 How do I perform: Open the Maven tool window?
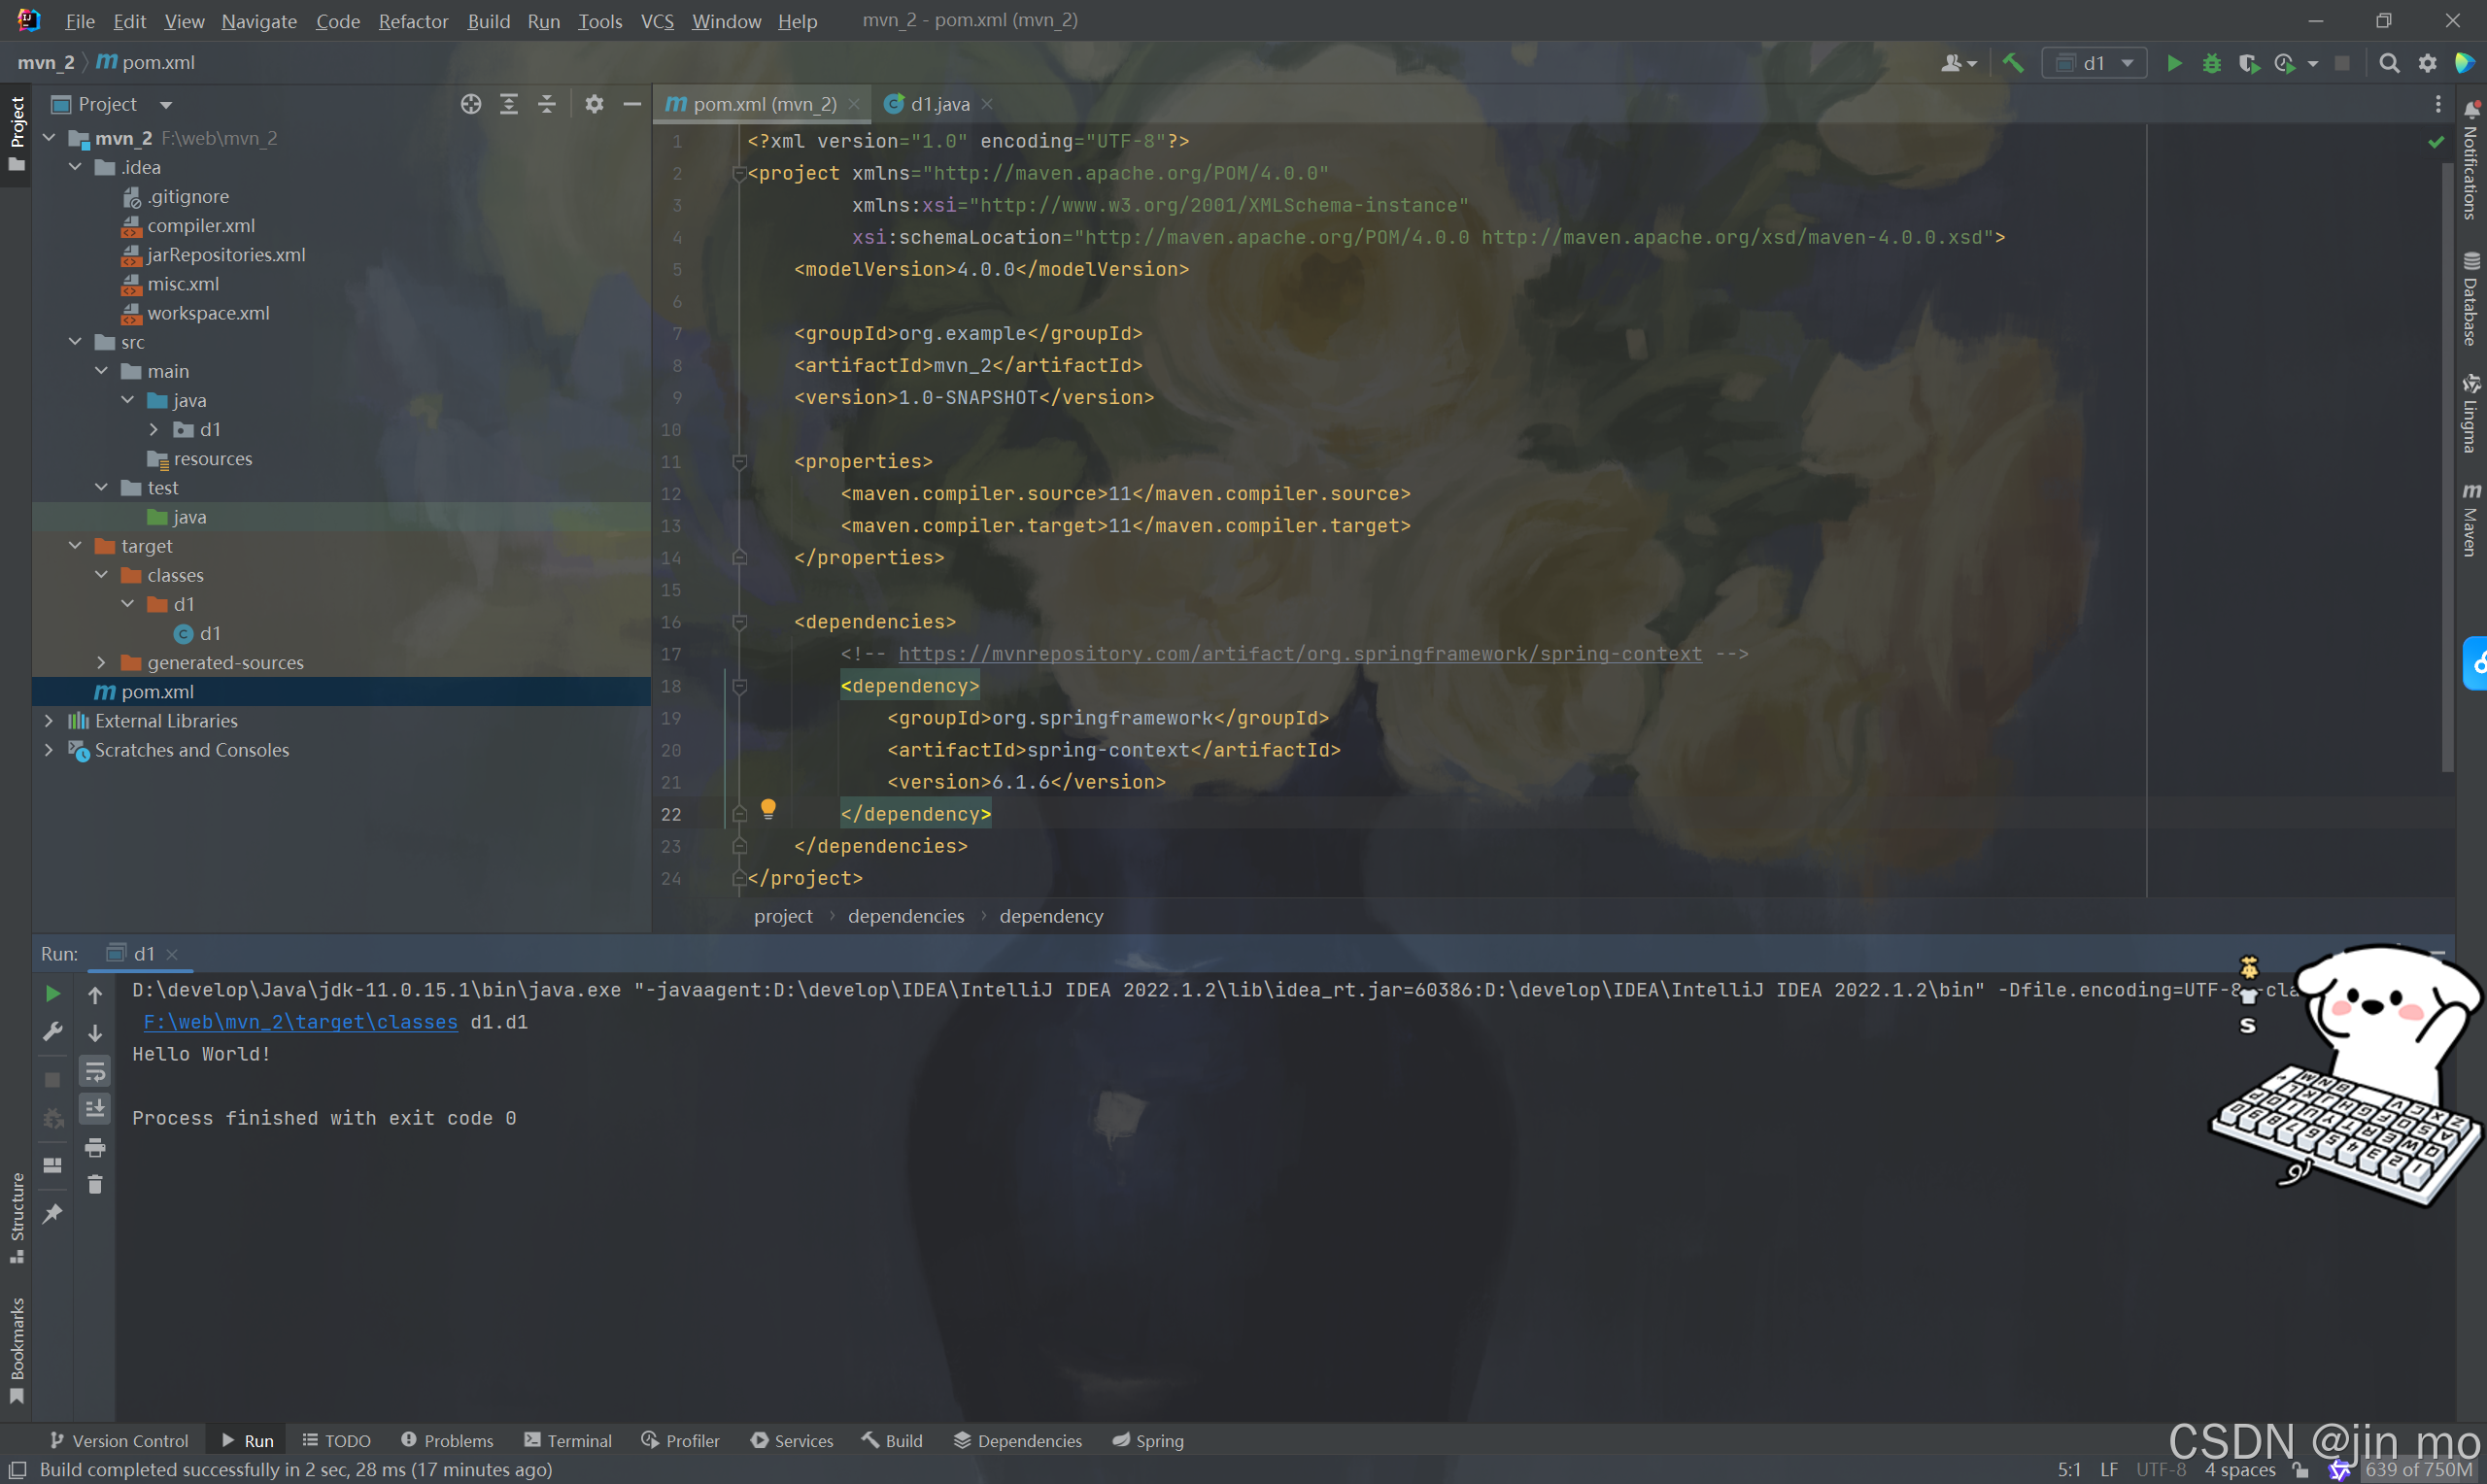2471,520
